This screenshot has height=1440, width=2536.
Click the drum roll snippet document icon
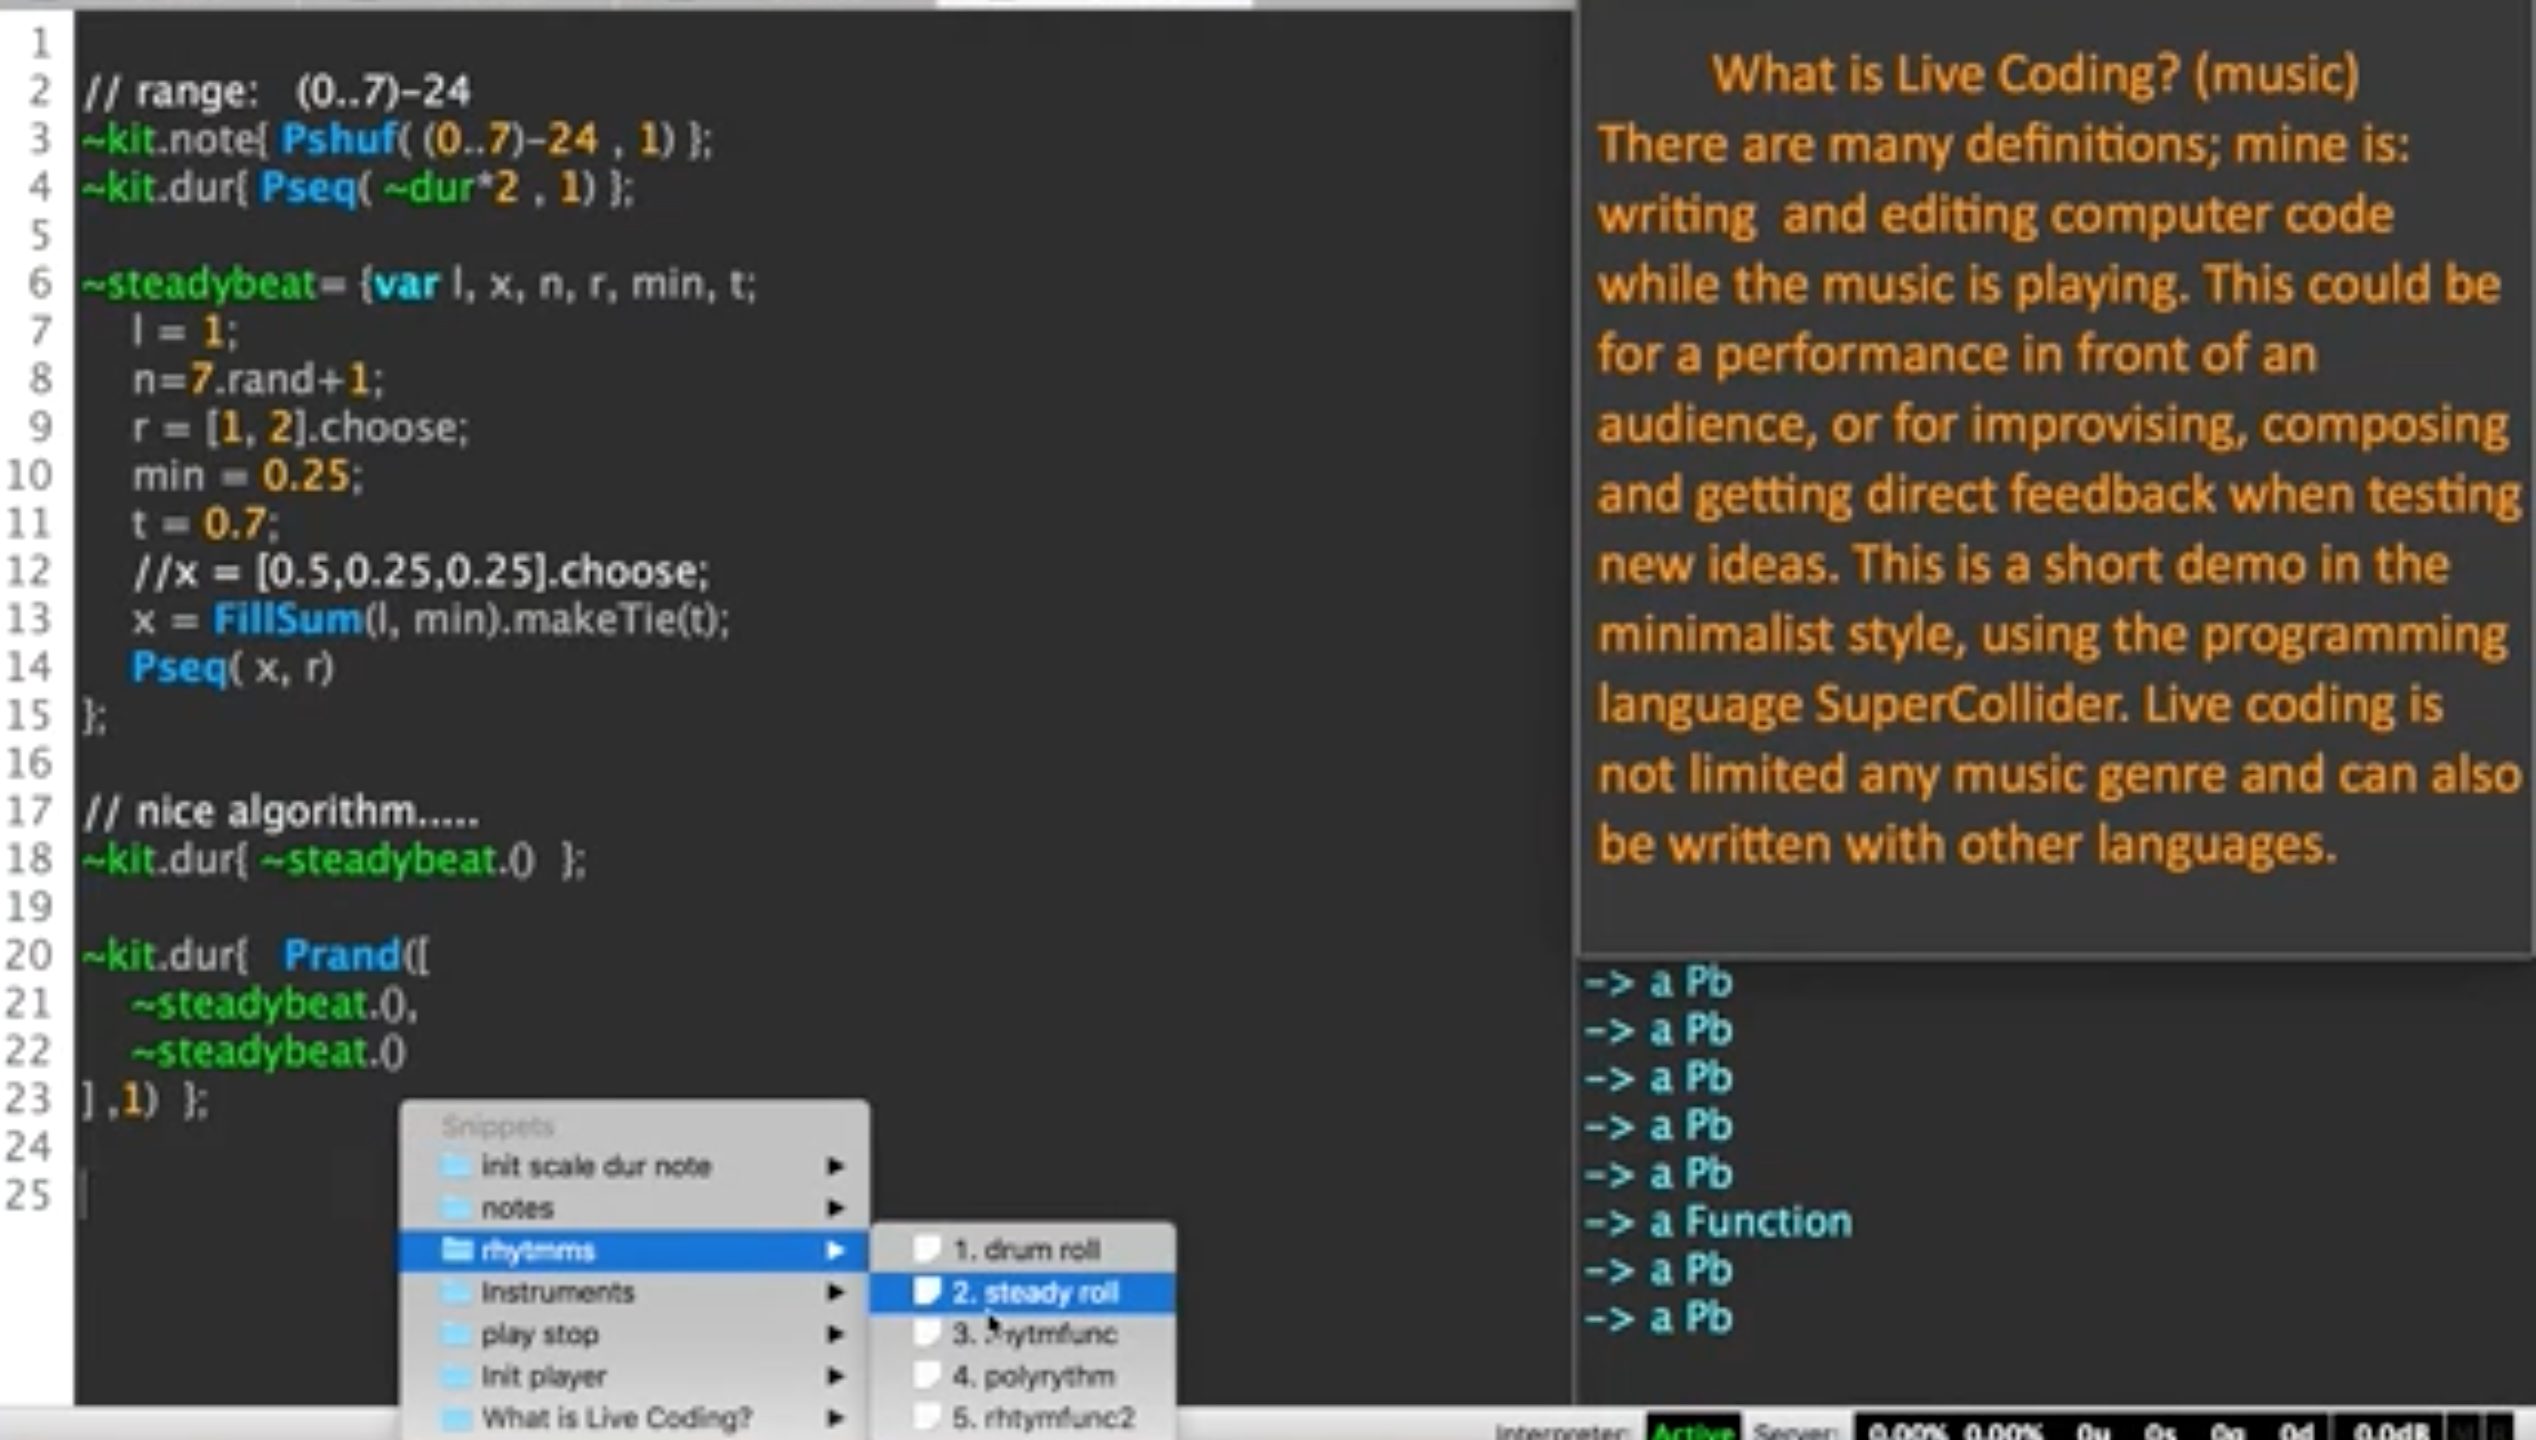point(927,1249)
